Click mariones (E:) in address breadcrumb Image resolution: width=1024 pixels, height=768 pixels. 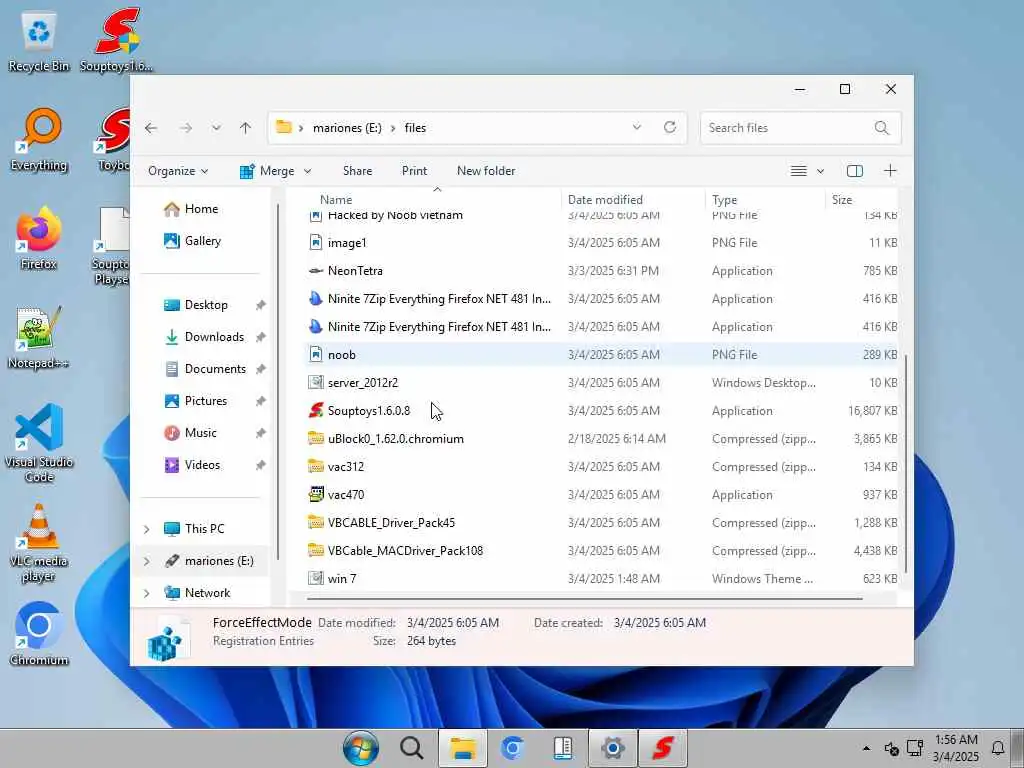(347, 128)
